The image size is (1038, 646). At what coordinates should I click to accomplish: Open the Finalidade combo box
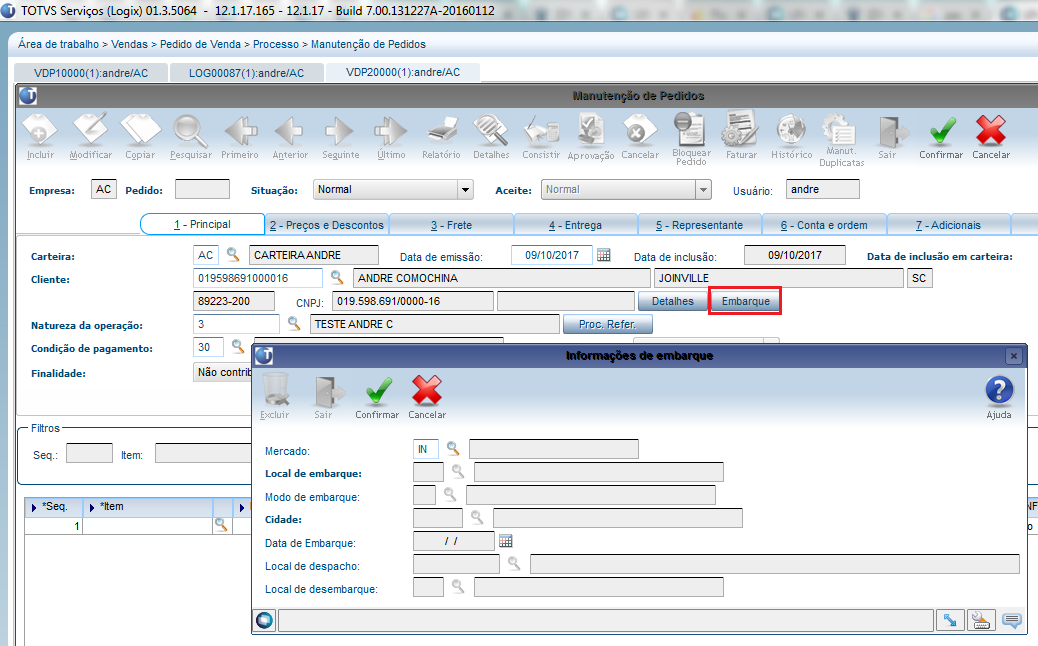(x=223, y=372)
